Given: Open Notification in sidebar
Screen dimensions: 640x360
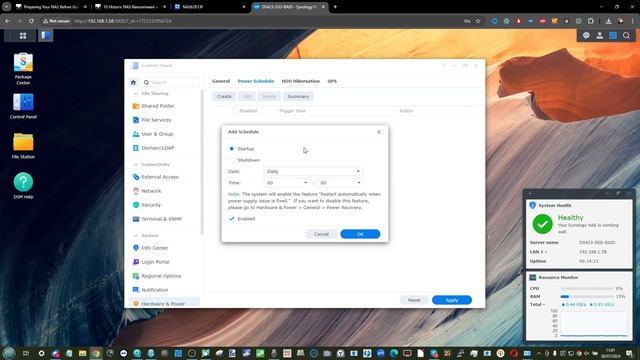Looking at the screenshot, I should [x=155, y=290].
